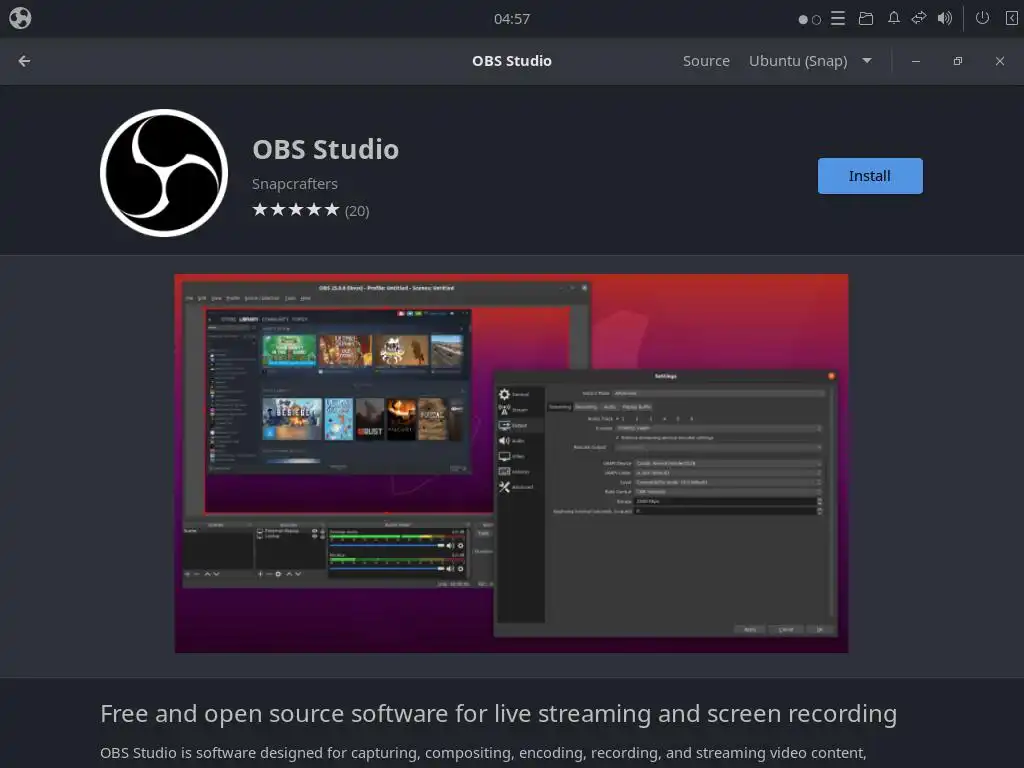1024x768 pixels.
Task: Restore the software center window size
Action: 957,61
